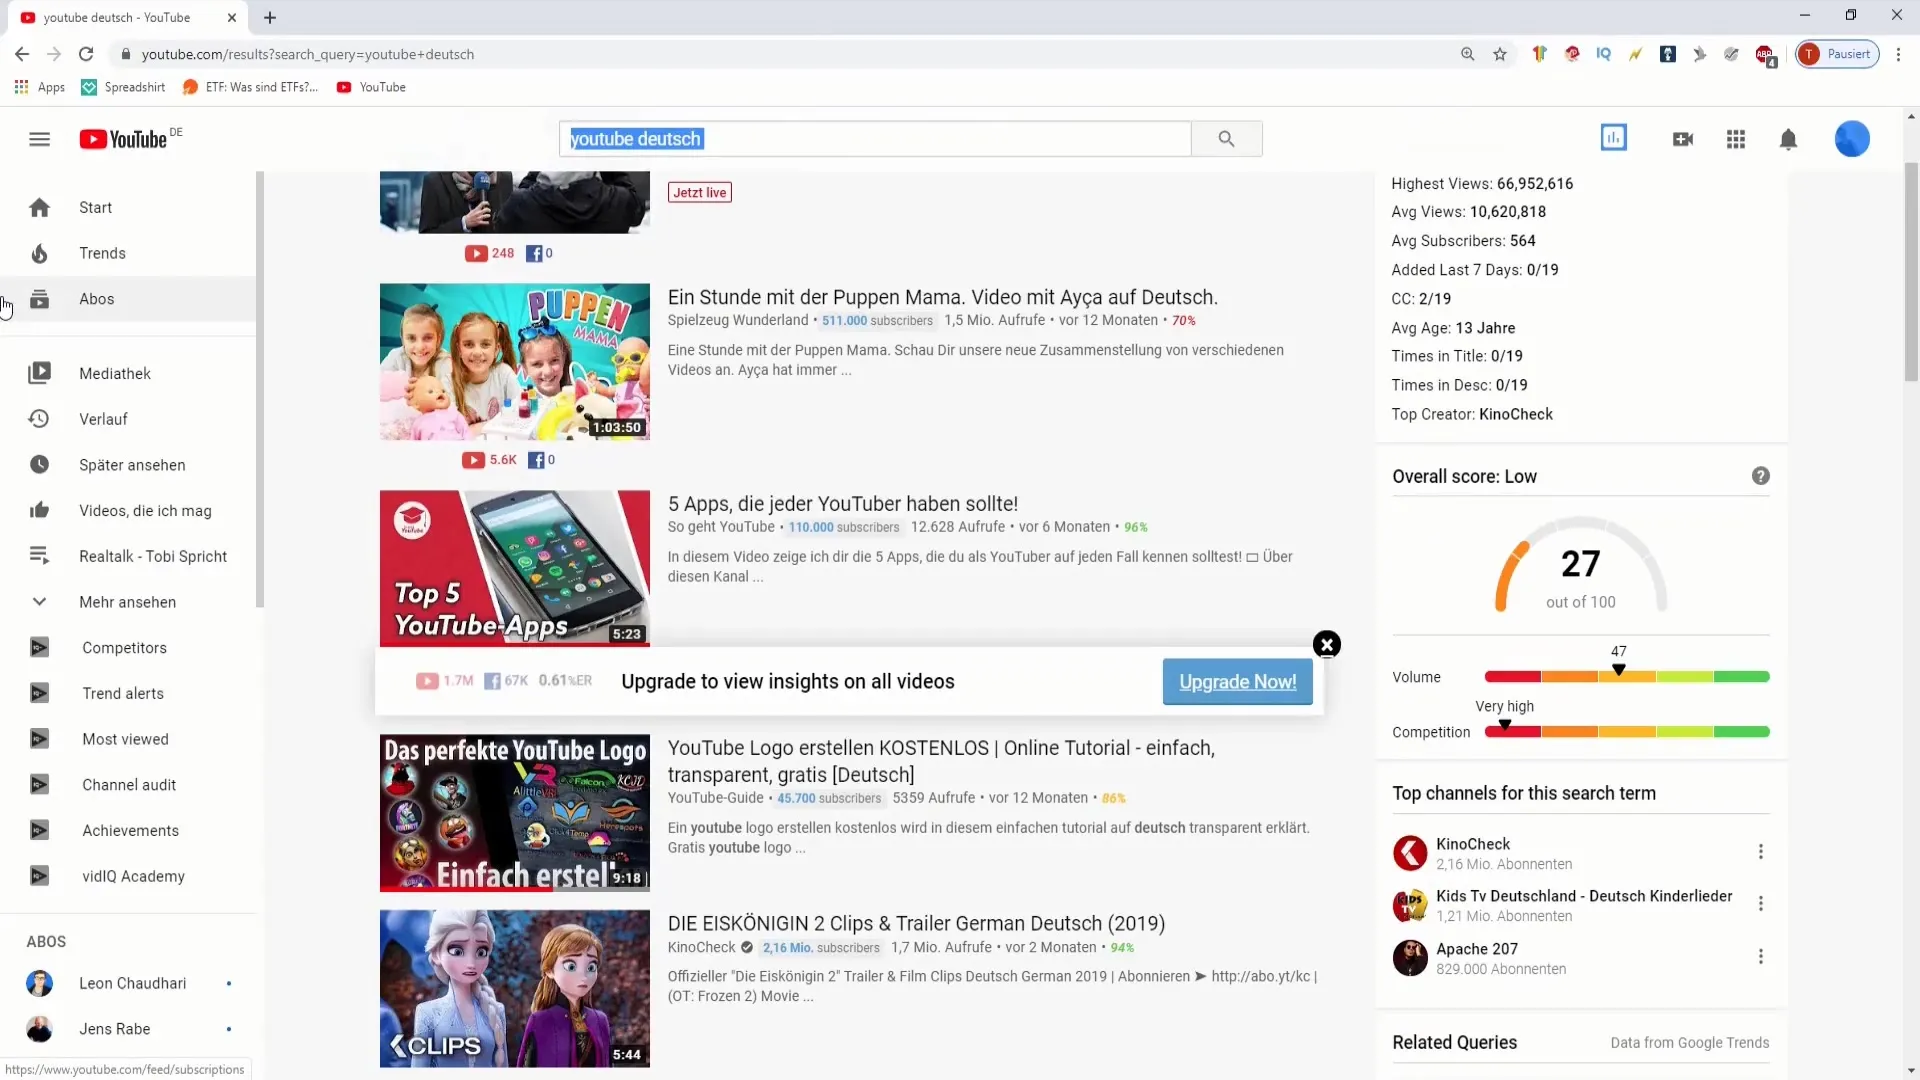
Task: Click the Volume score bar
Action: pyautogui.click(x=1626, y=677)
